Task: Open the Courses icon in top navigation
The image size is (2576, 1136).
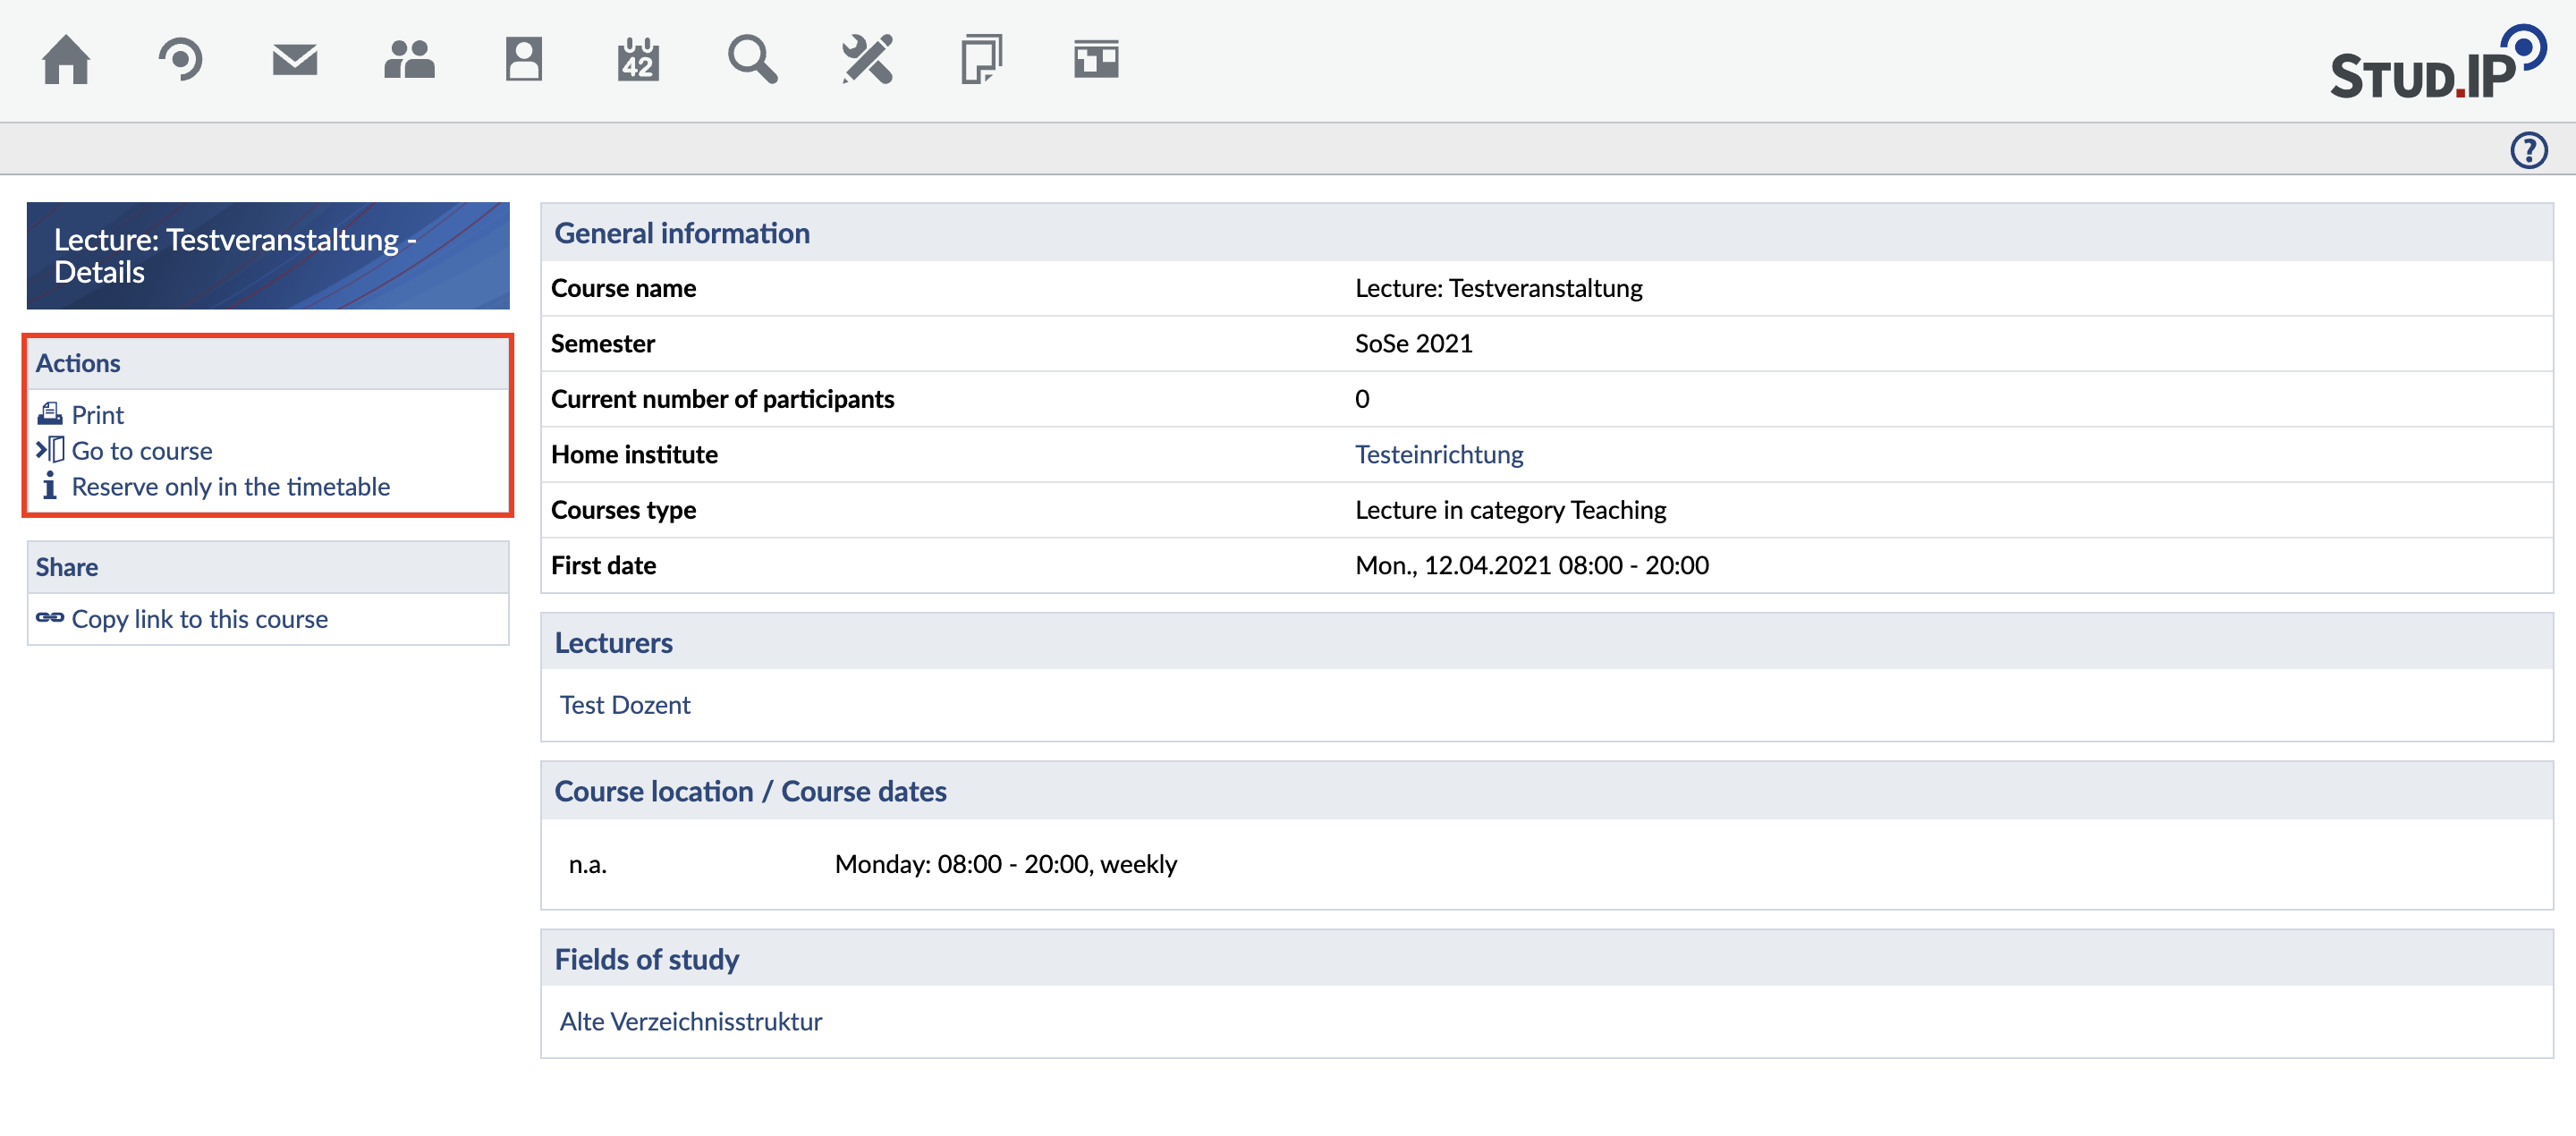Action: pyautogui.click(x=180, y=60)
